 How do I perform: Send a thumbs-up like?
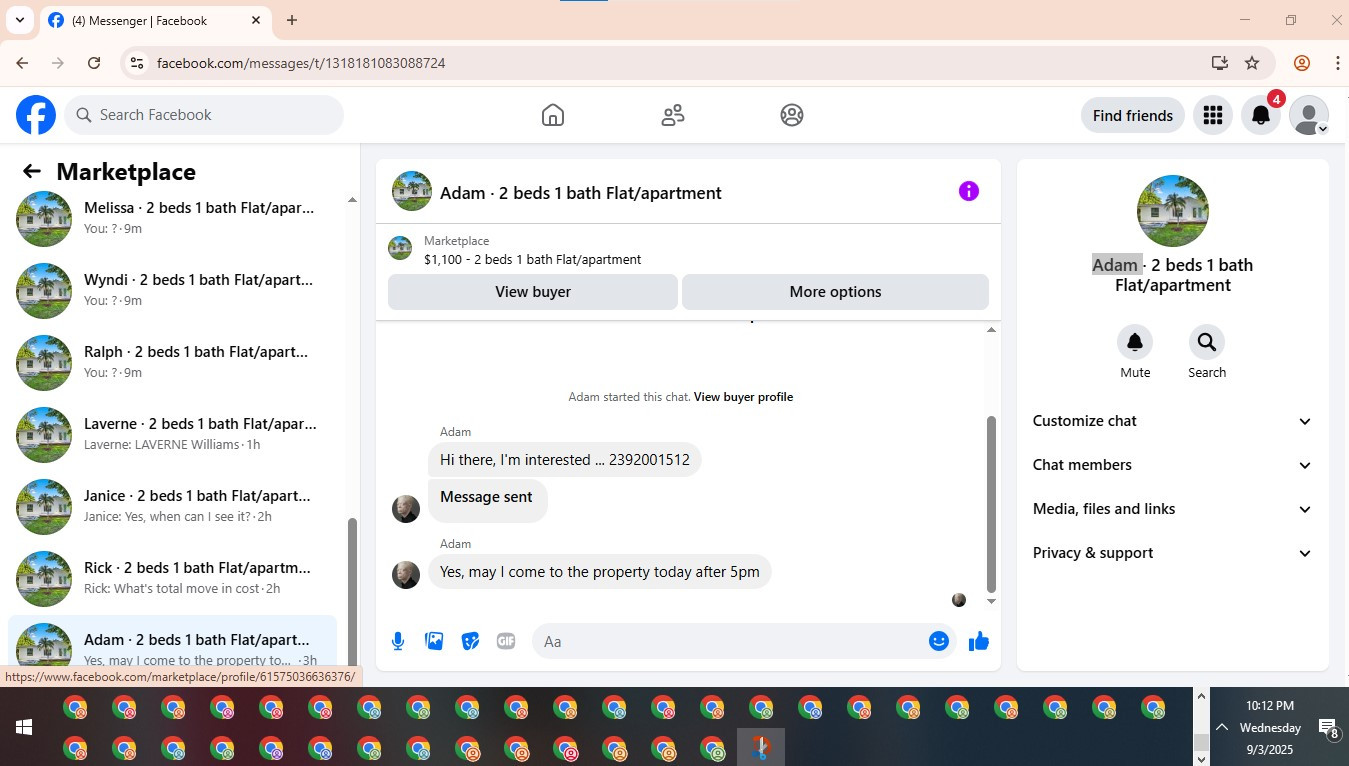click(x=979, y=641)
